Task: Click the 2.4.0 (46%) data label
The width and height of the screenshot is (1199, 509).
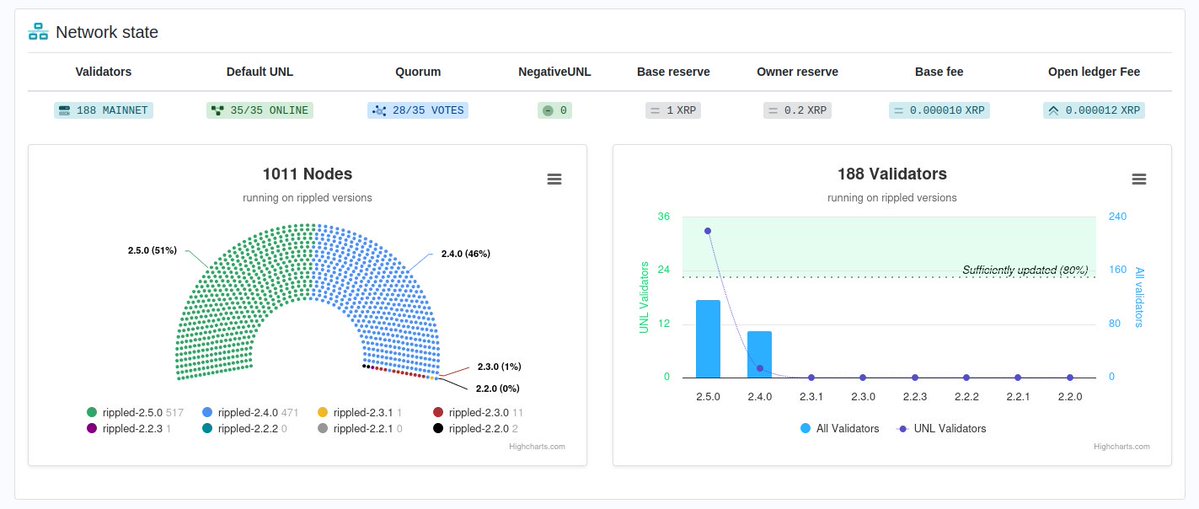Action: click(x=466, y=253)
